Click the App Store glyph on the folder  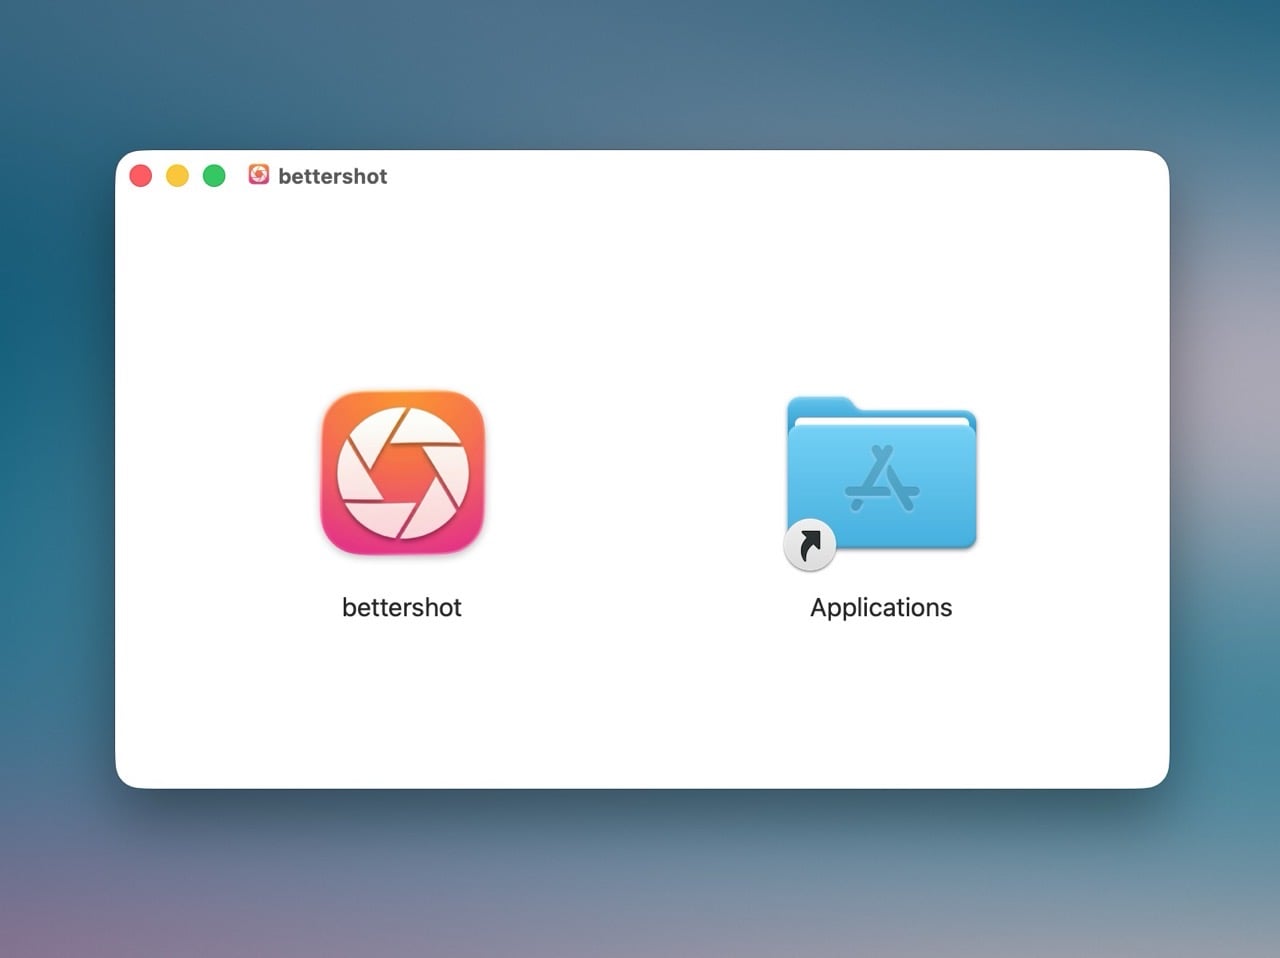(881, 482)
